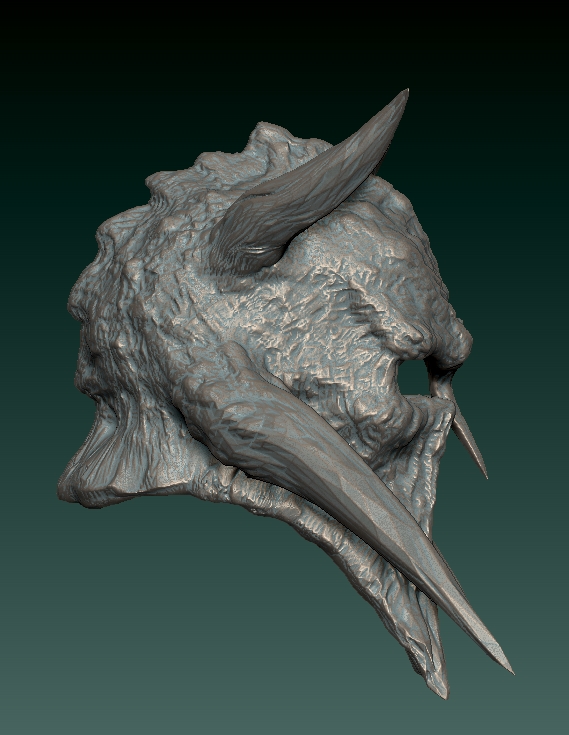Click the tip of the upper curved horn
This screenshot has width=569, height=735.
401,97
